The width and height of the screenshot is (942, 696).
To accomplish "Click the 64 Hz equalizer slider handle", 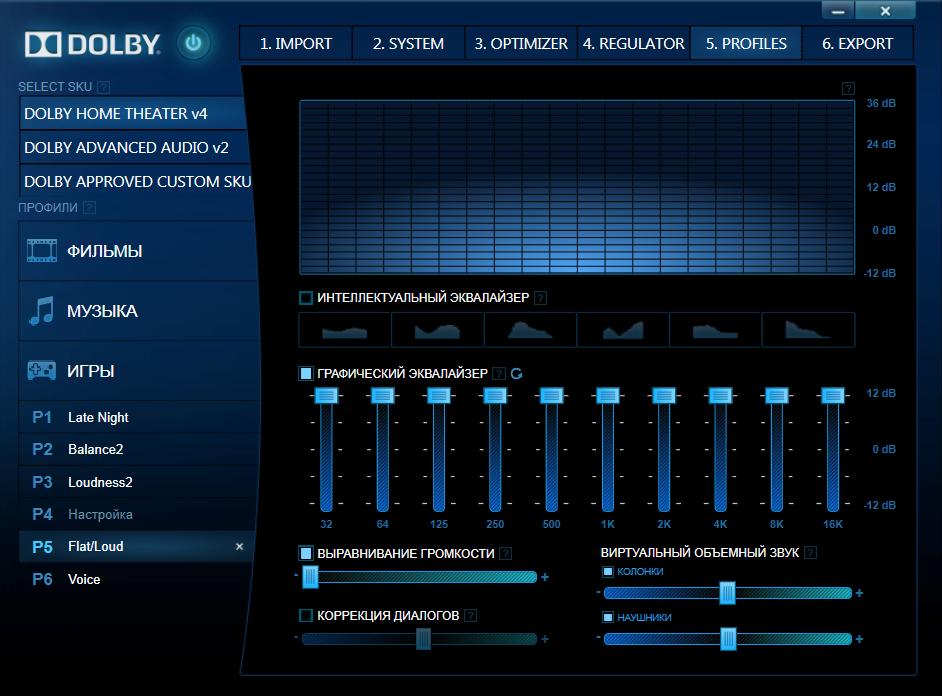I will click(383, 396).
